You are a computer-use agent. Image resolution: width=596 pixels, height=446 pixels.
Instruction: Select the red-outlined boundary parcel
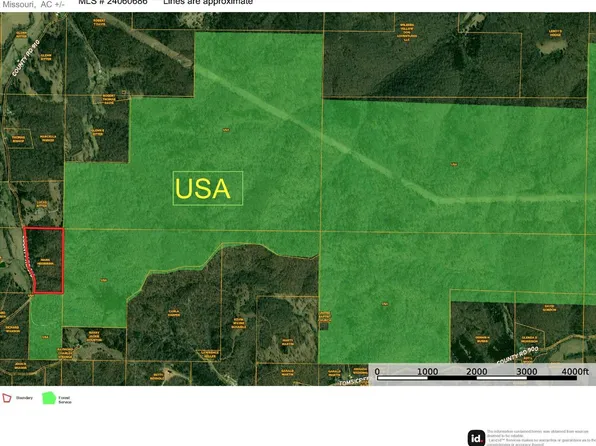click(x=45, y=260)
